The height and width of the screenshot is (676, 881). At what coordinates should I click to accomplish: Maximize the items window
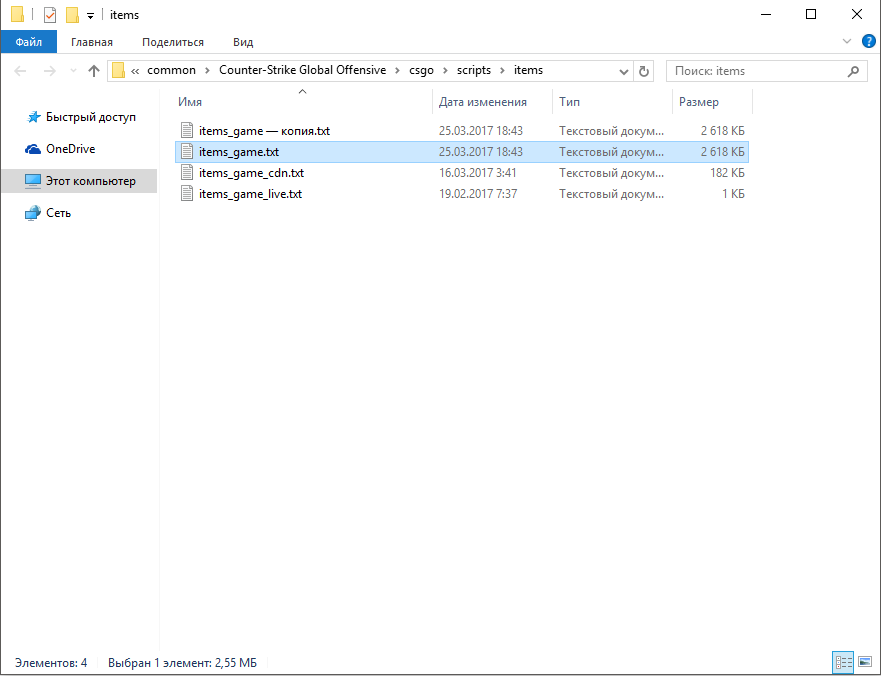pyautogui.click(x=811, y=15)
